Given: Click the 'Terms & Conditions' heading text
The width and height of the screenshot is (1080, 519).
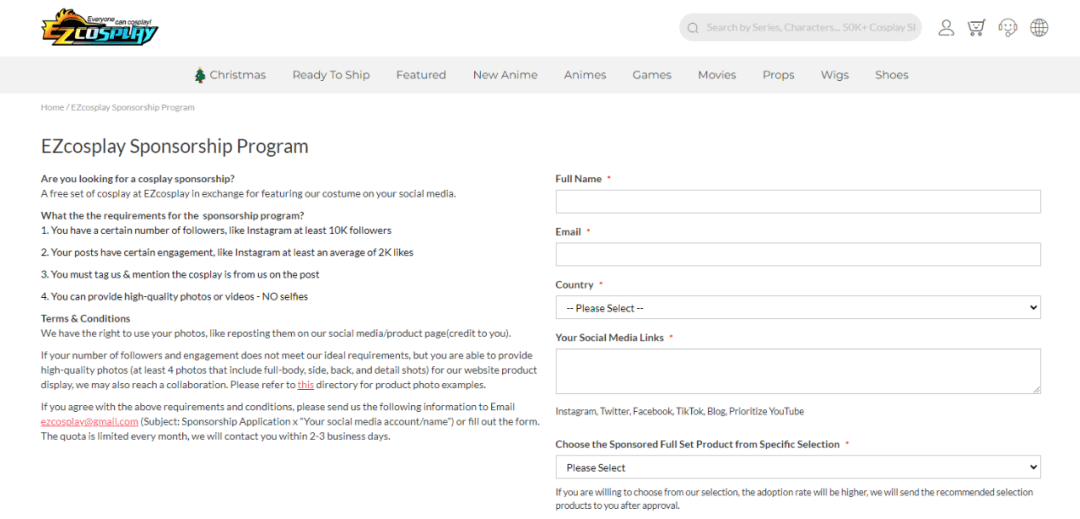Looking at the screenshot, I should (x=85, y=319).
